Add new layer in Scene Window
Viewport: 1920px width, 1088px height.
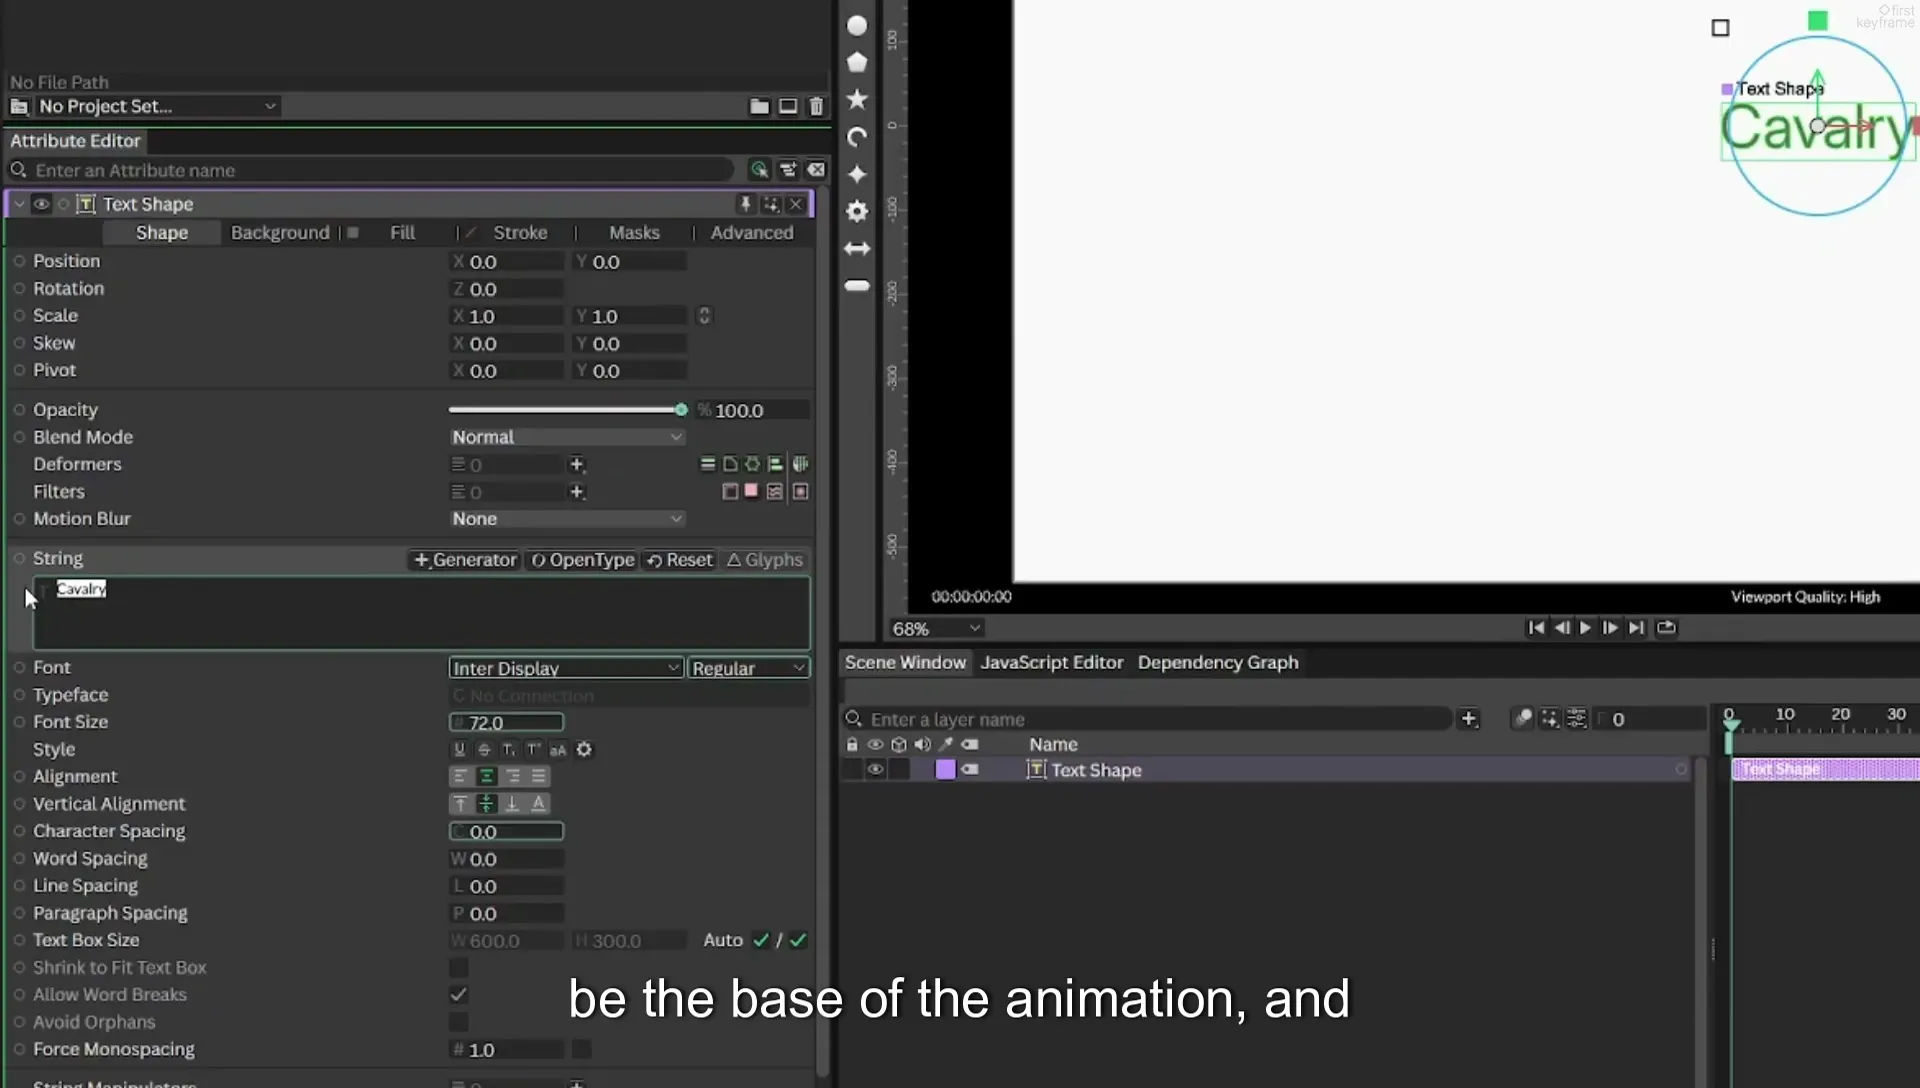coord(1468,718)
